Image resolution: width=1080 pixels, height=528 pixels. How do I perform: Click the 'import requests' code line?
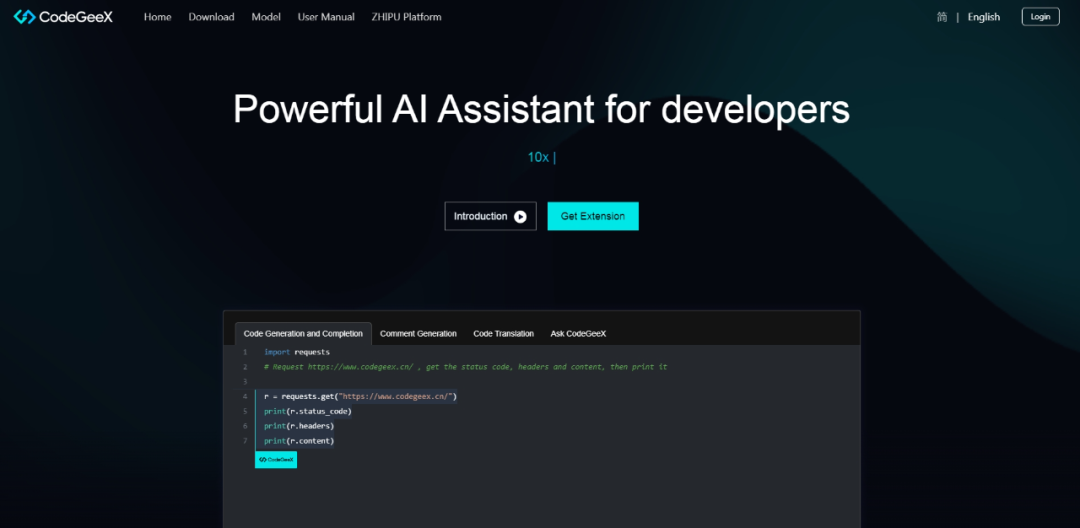pyautogui.click(x=297, y=352)
